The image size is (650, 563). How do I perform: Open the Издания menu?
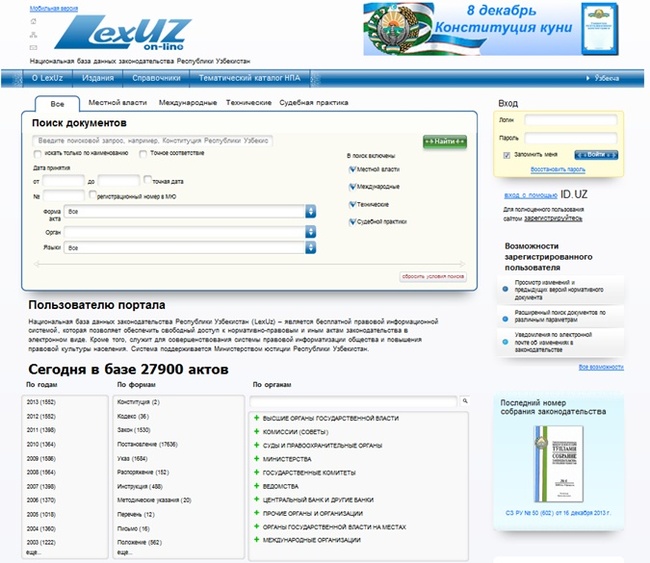98,78
